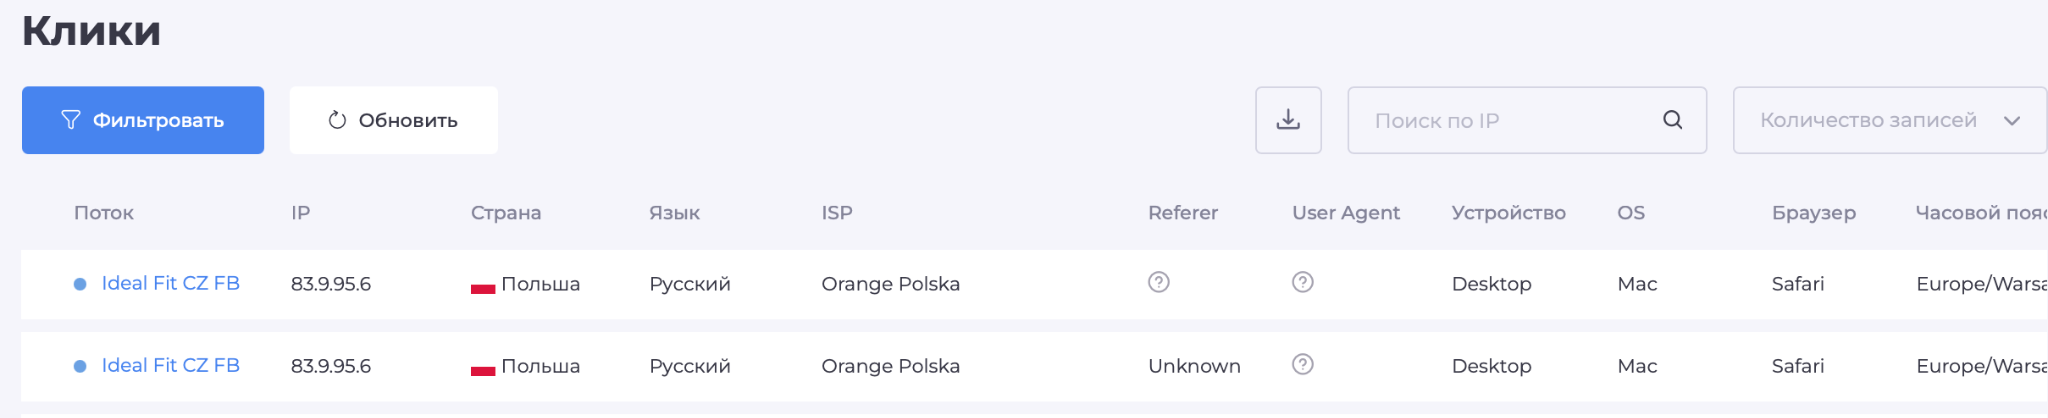Open the Количество записей dropdown

click(x=1889, y=120)
